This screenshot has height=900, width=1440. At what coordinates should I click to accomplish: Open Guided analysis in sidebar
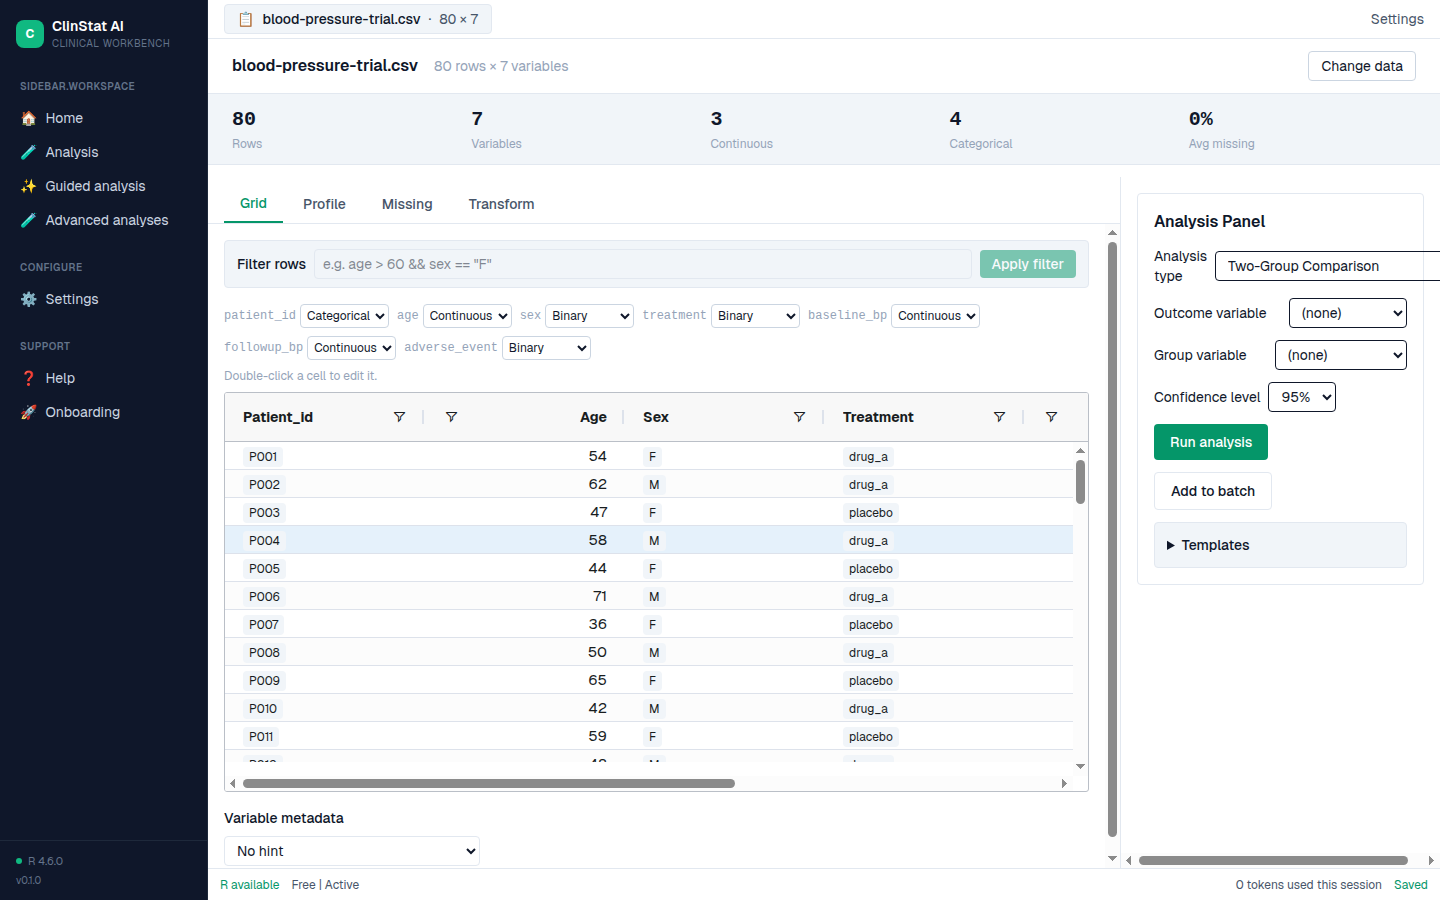104,186
